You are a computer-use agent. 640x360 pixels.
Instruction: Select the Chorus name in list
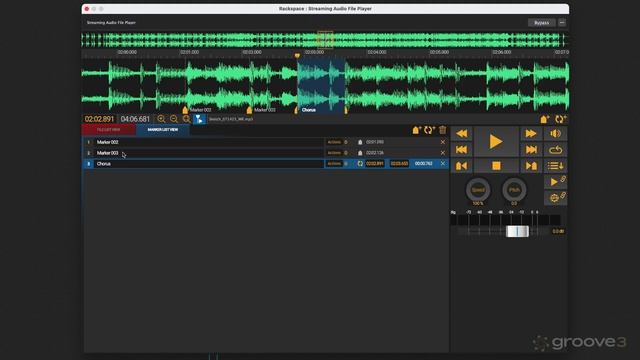(104, 164)
